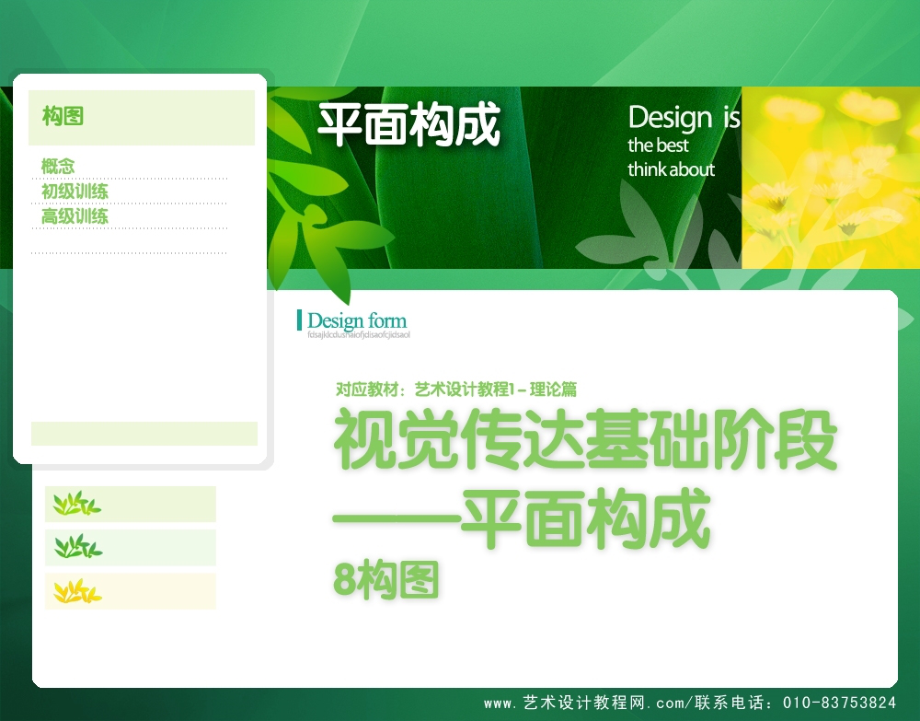Screen dimensions: 920x721
Task: Click the dark green leaf icon in middle bar
Action: [x=77, y=547]
